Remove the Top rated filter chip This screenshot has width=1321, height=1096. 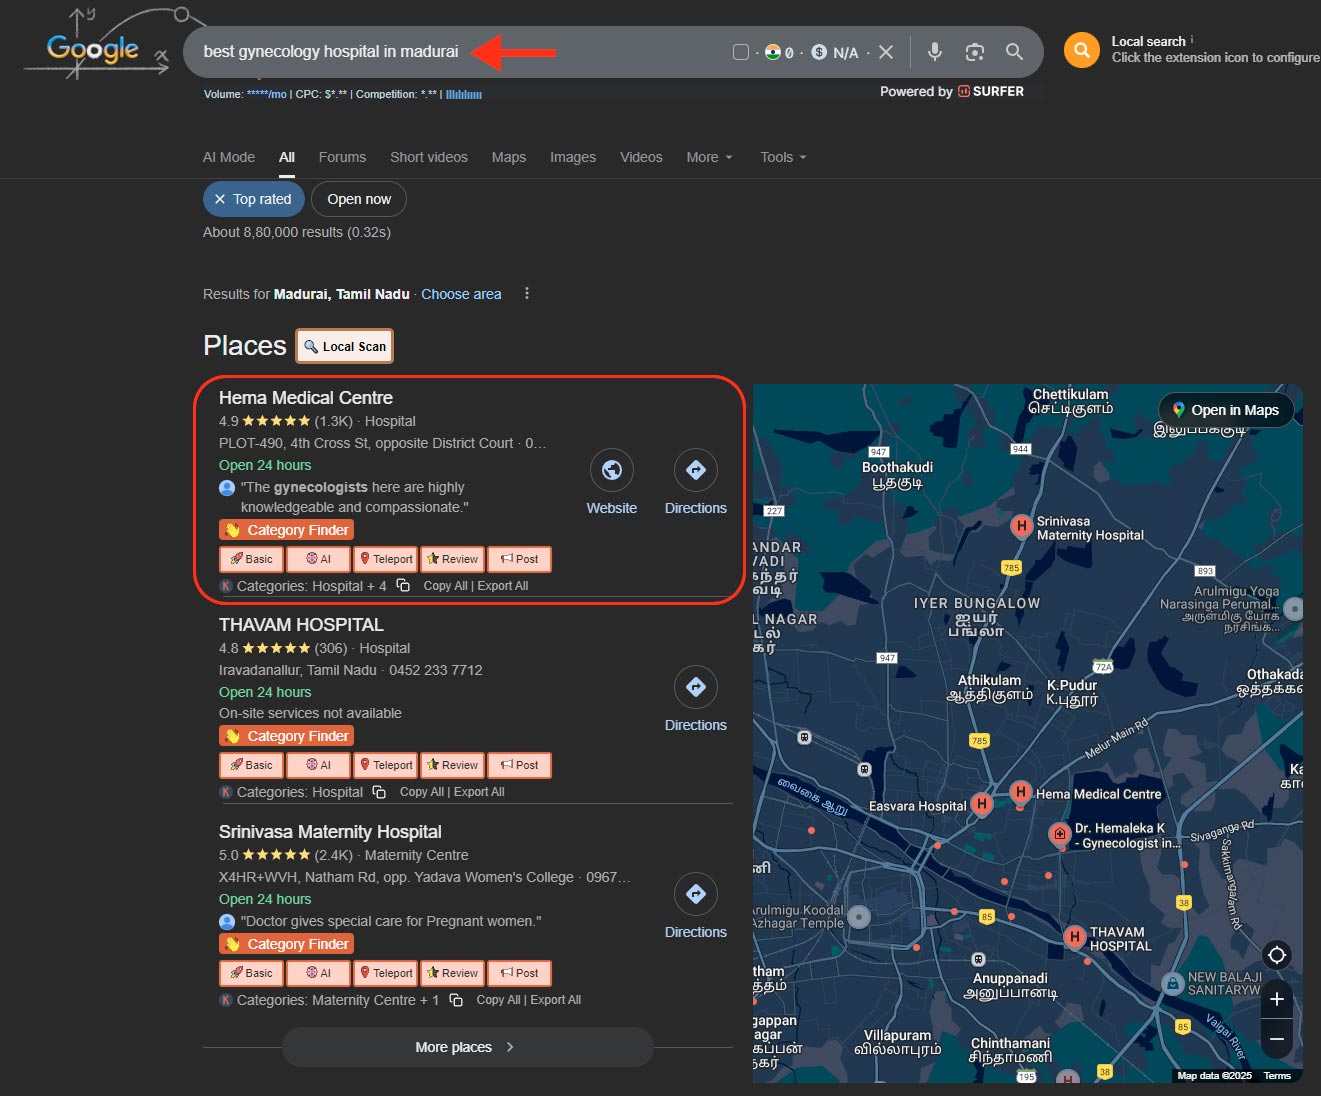[x=220, y=199]
